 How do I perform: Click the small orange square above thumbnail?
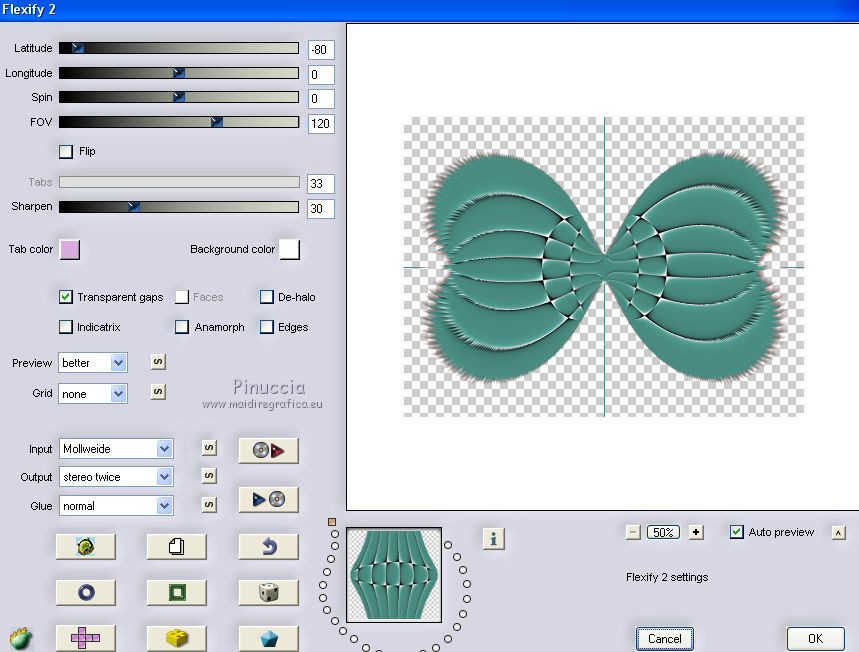coord(331,522)
